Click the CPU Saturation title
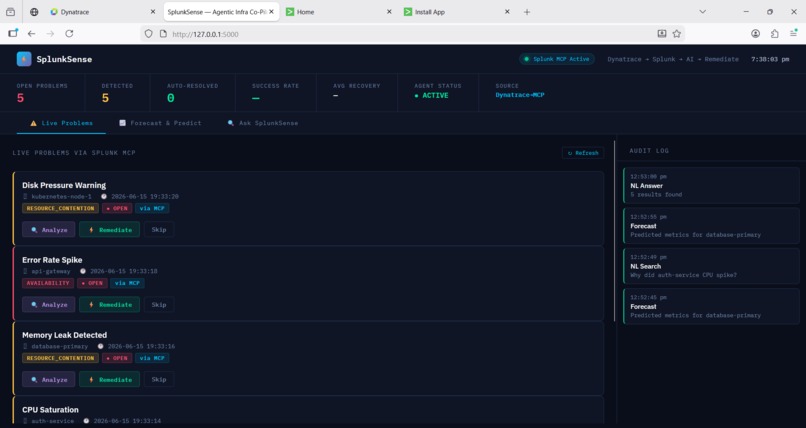Viewport: 806px width, 428px height. [x=50, y=410]
